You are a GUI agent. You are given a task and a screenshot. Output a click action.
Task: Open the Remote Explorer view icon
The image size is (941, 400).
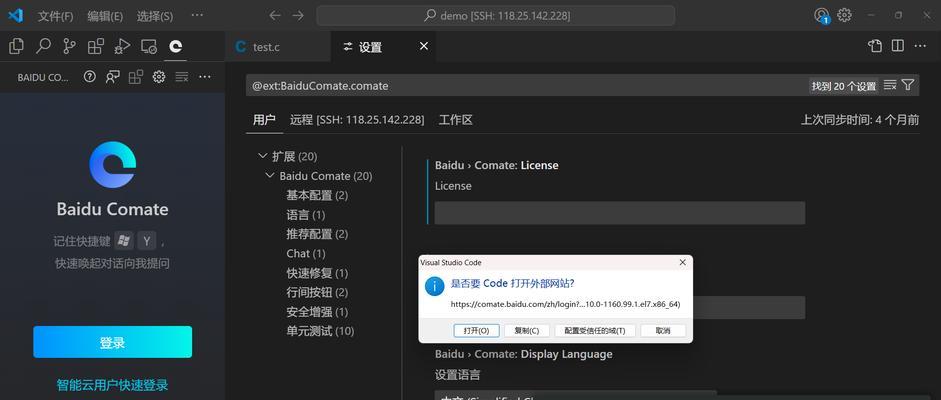[x=149, y=46]
